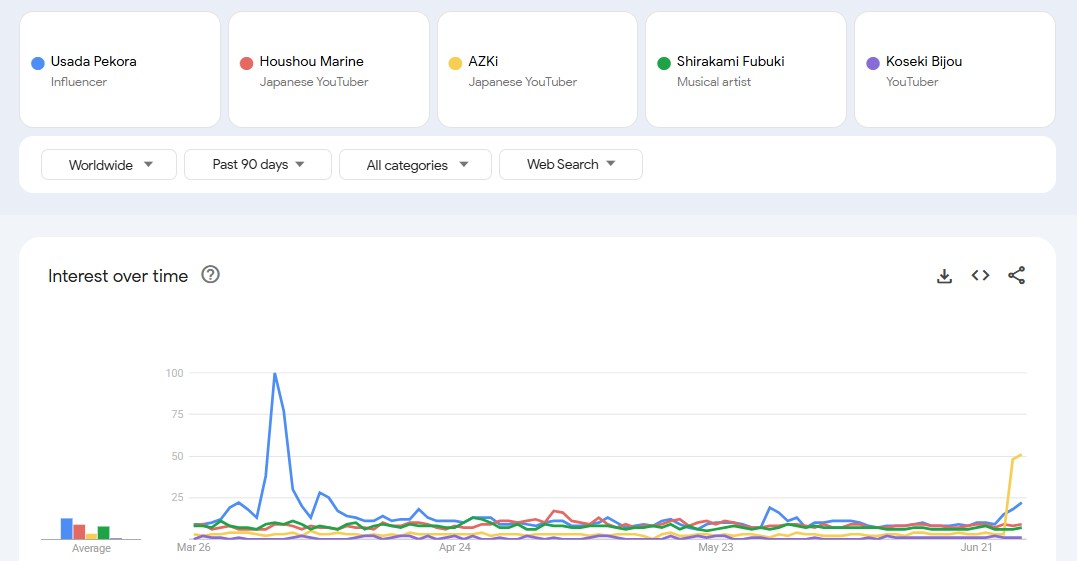The image size is (1077, 561).
Task: Click the red dot beside Houshou Marine
Action: point(247,63)
